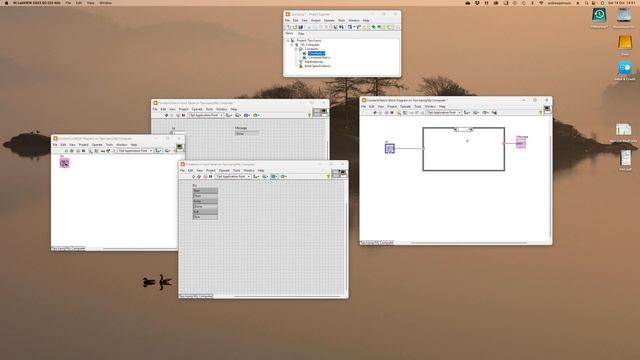
Task: Abort execution in the case structure block diagram window
Action: point(387,112)
